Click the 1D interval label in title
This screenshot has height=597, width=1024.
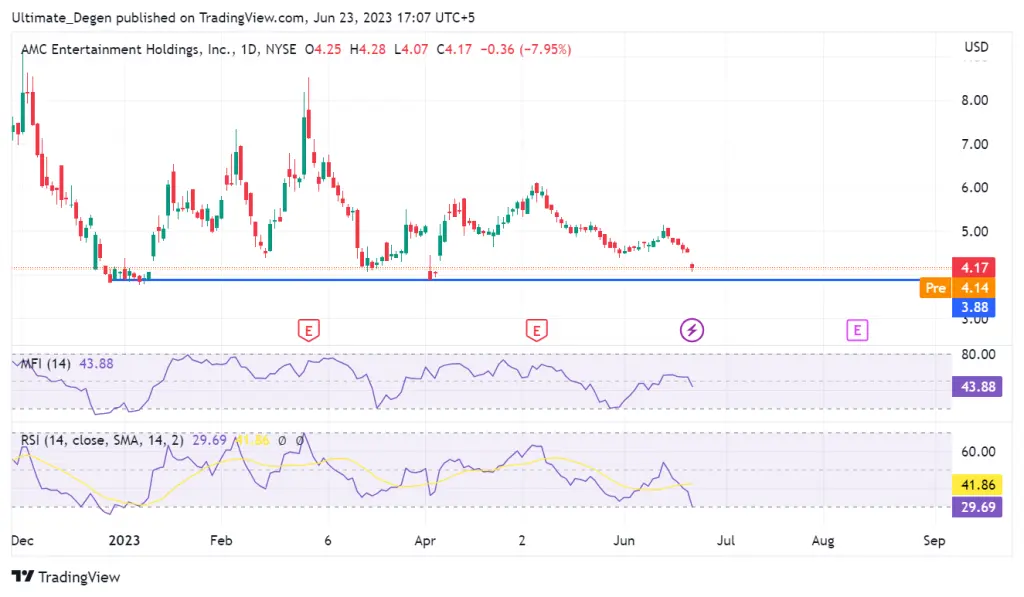249,50
